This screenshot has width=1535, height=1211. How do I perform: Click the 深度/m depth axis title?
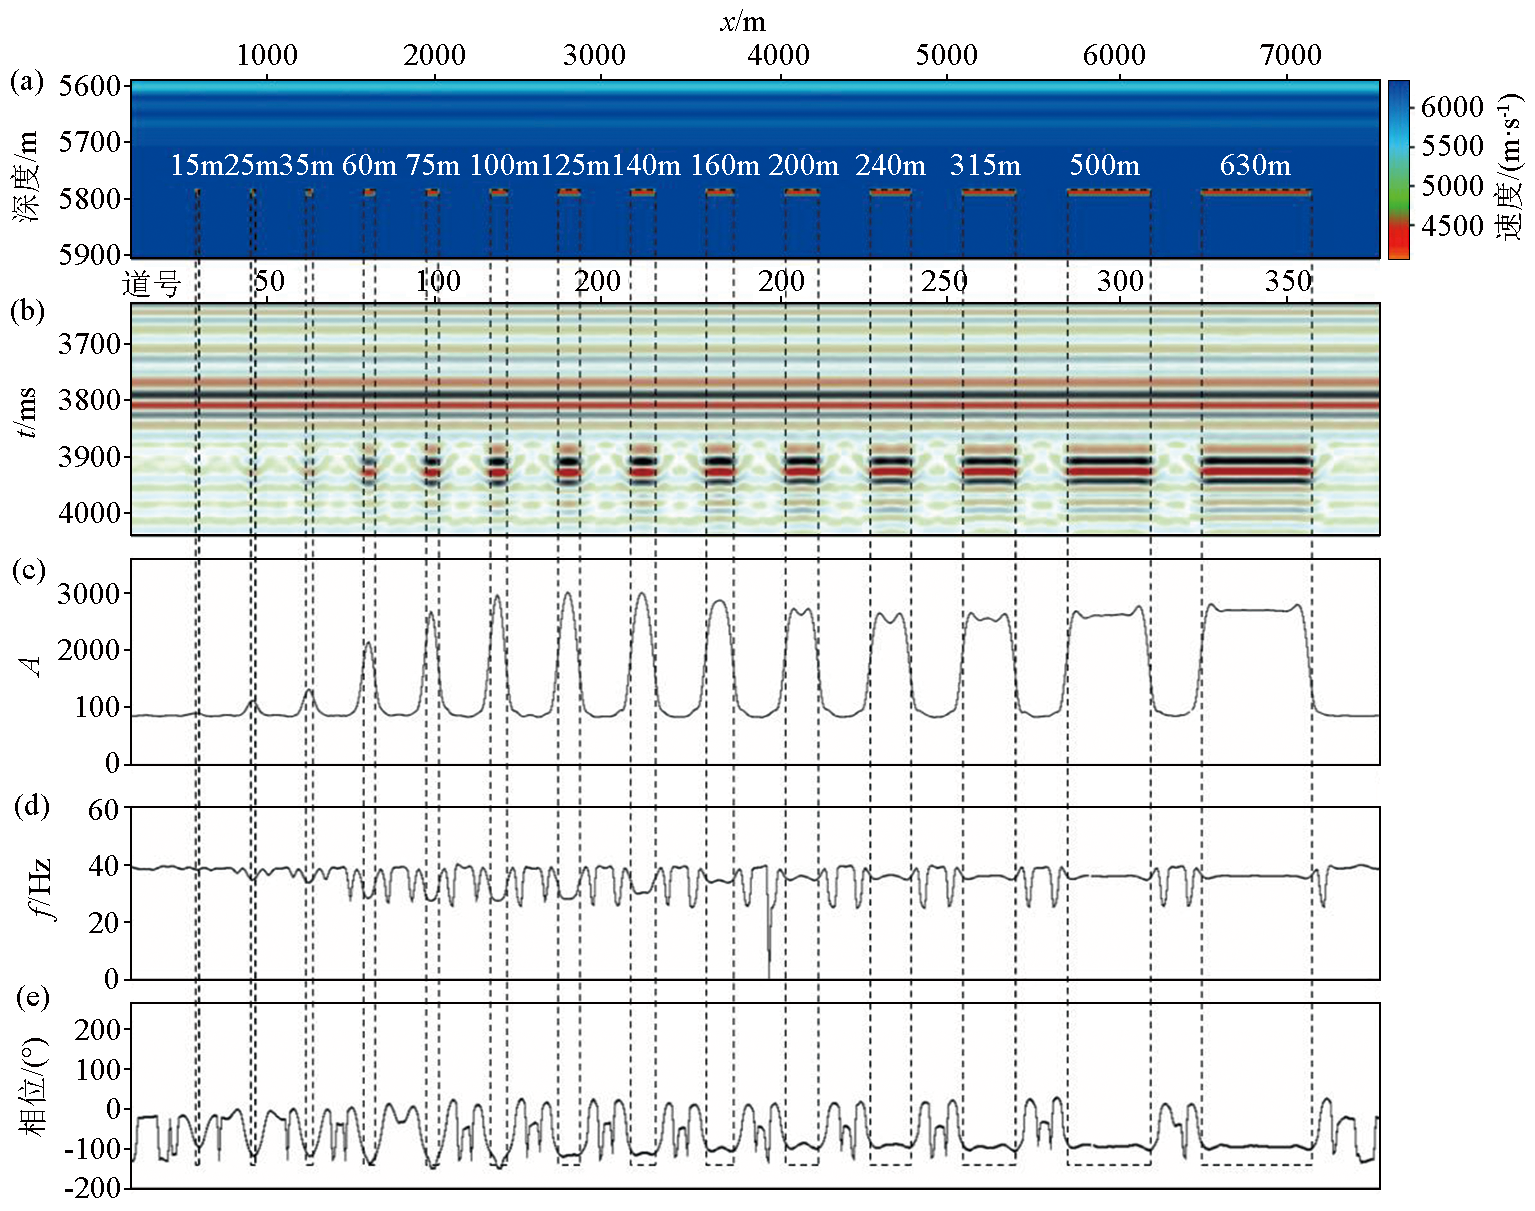[27, 176]
